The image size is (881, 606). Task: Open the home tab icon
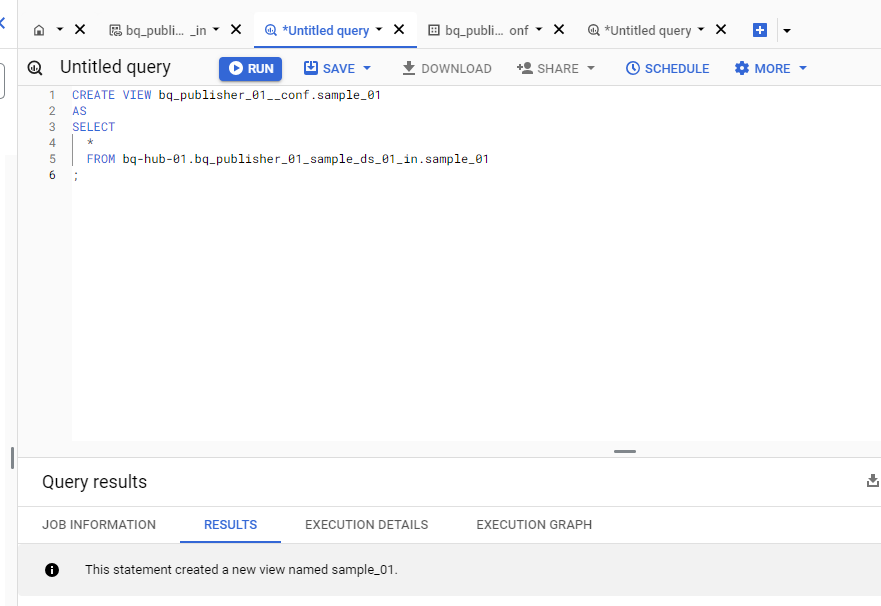pyautogui.click(x=39, y=30)
